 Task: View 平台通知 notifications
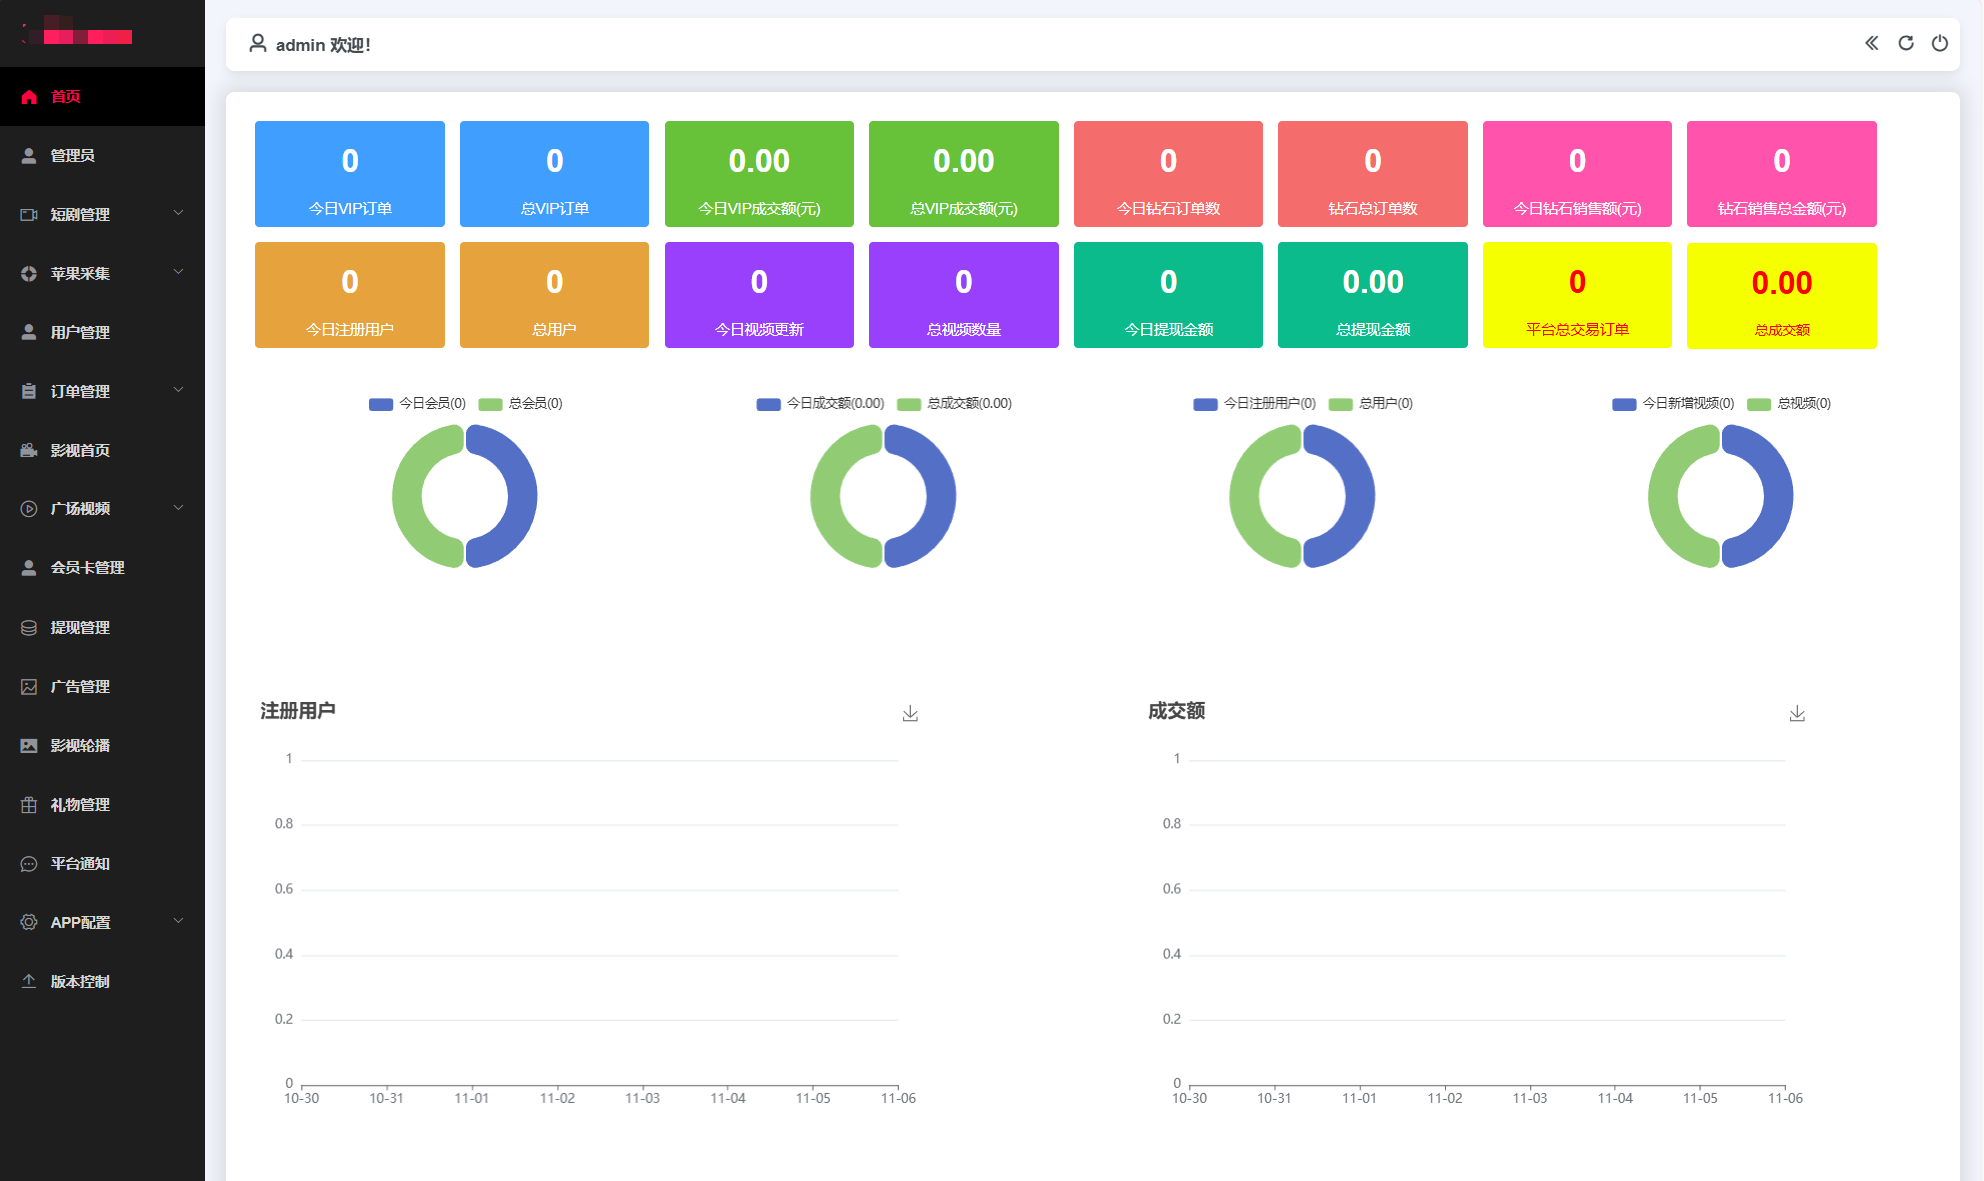[x=81, y=863]
